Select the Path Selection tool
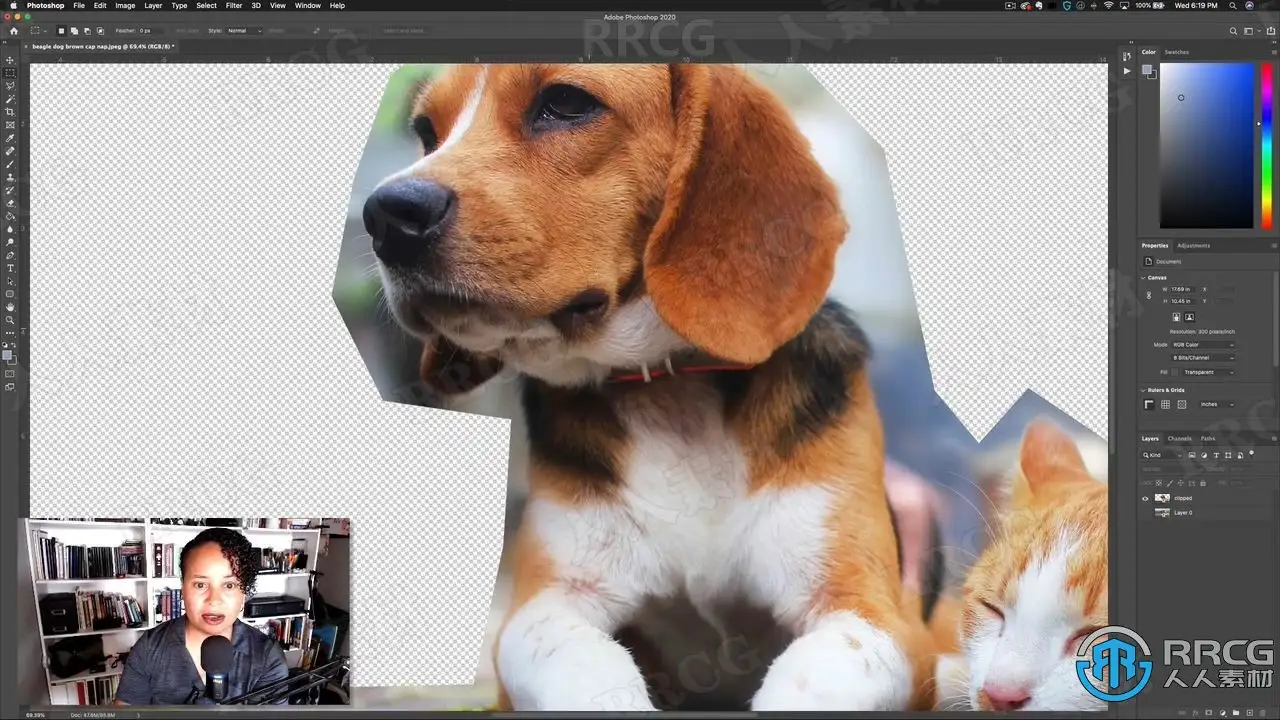The image size is (1280, 720). click(x=11, y=281)
